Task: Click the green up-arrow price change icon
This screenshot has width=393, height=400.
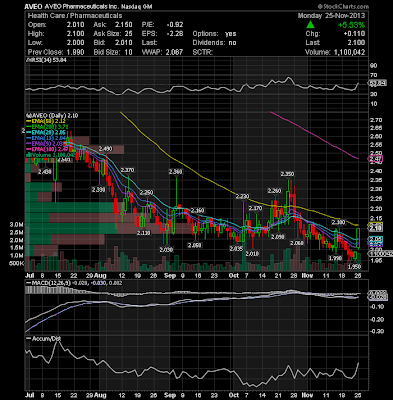Action: coord(310,25)
